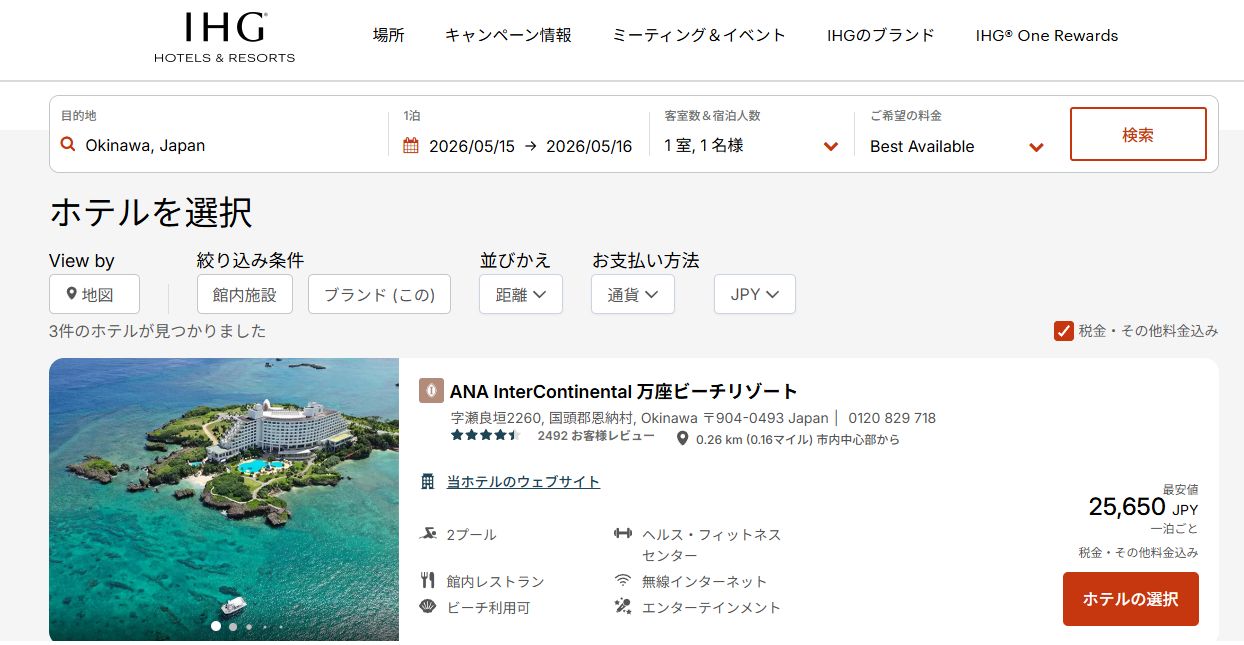This screenshot has width=1244, height=645.
Task: Click the check-in date 2026/05/15
Action: pos(472,146)
